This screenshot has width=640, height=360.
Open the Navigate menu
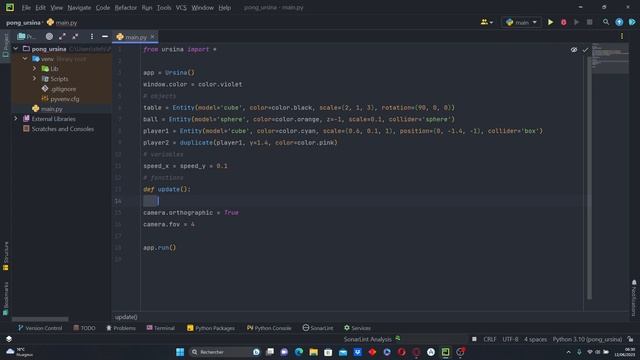79,8
